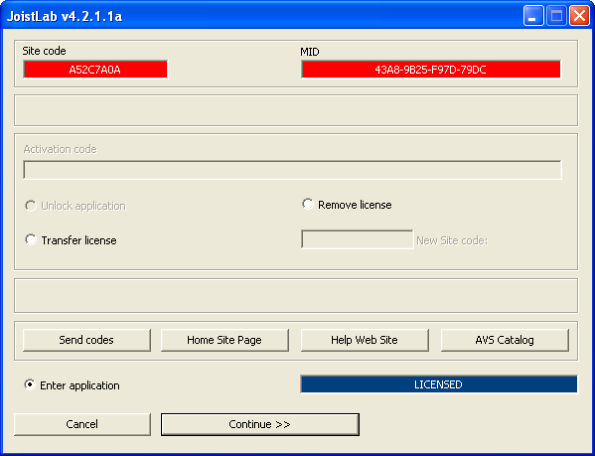Click Continue >> to proceed
595x456 pixels.
(260, 424)
